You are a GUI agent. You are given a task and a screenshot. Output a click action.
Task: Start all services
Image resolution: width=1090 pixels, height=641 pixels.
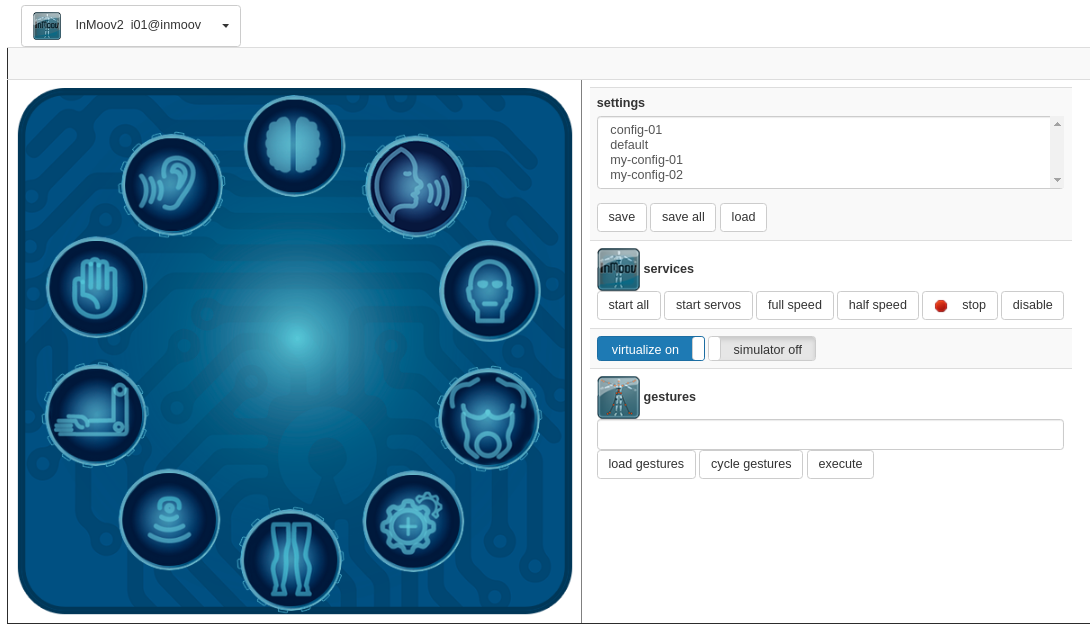pyautogui.click(x=628, y=305)
